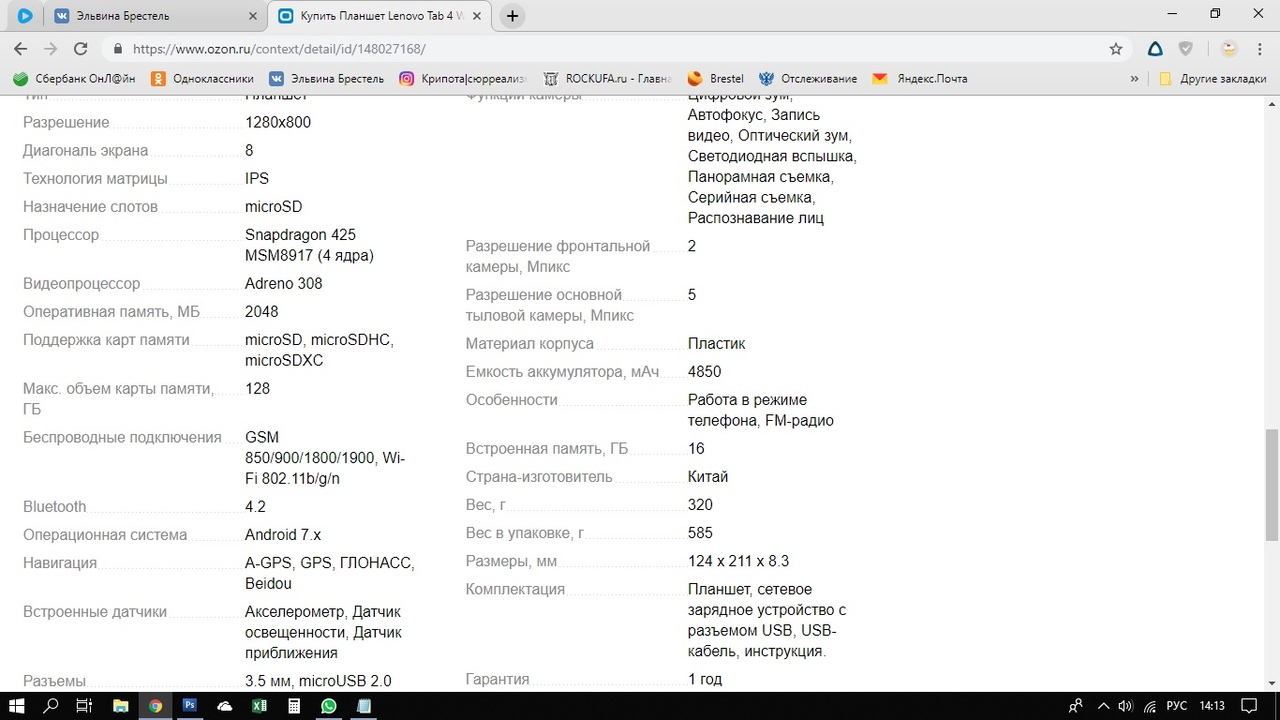View site info via the padlock icon
Screen dimensions: 1280x720
point(118,49)
